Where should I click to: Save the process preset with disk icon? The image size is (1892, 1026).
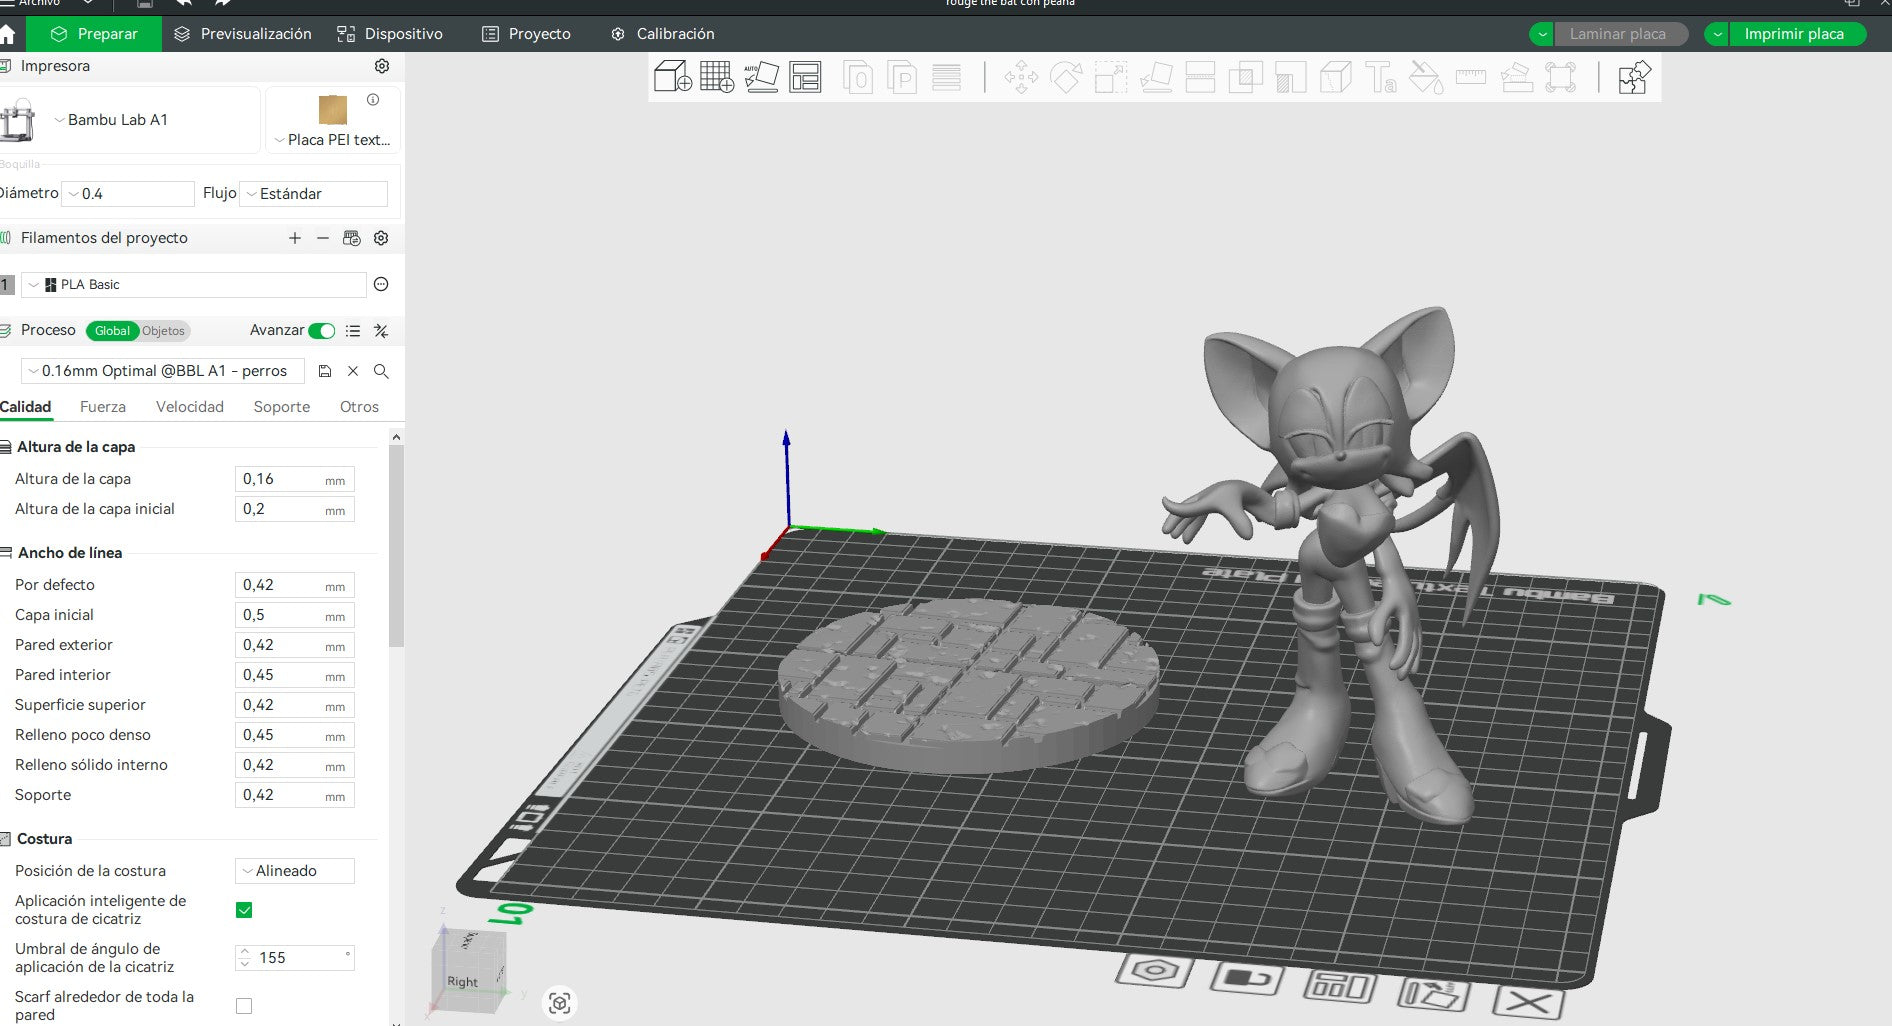pyautogui.click(x=325, y=371)
